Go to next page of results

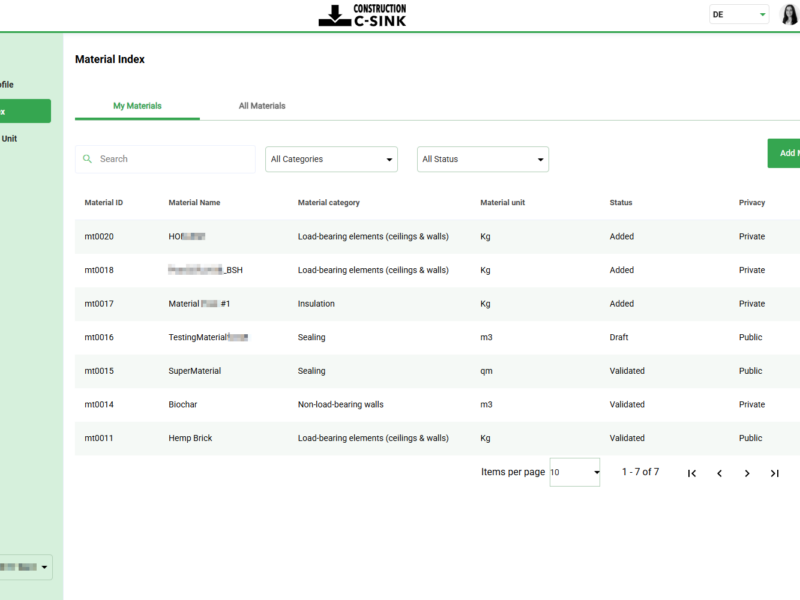[747, 473]
